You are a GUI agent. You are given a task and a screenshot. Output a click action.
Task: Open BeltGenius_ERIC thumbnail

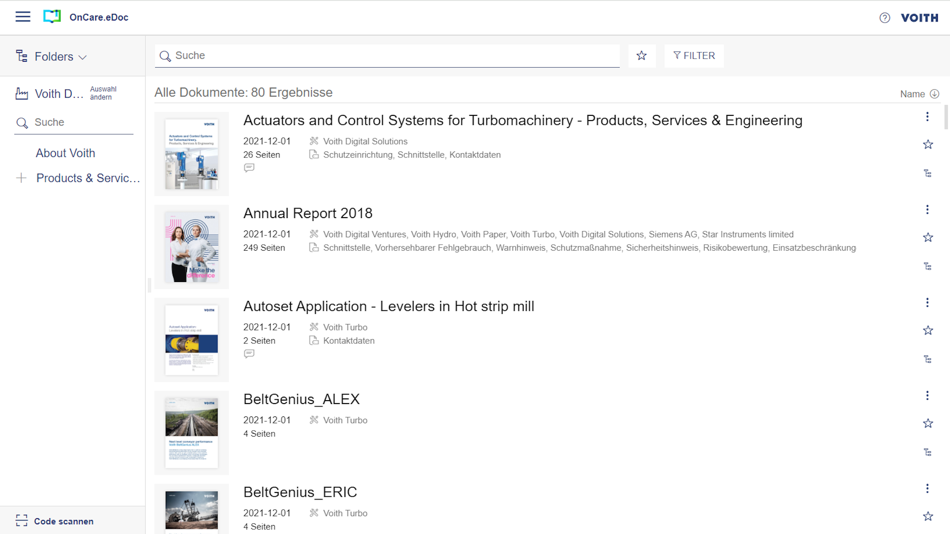tap(191, 509)
